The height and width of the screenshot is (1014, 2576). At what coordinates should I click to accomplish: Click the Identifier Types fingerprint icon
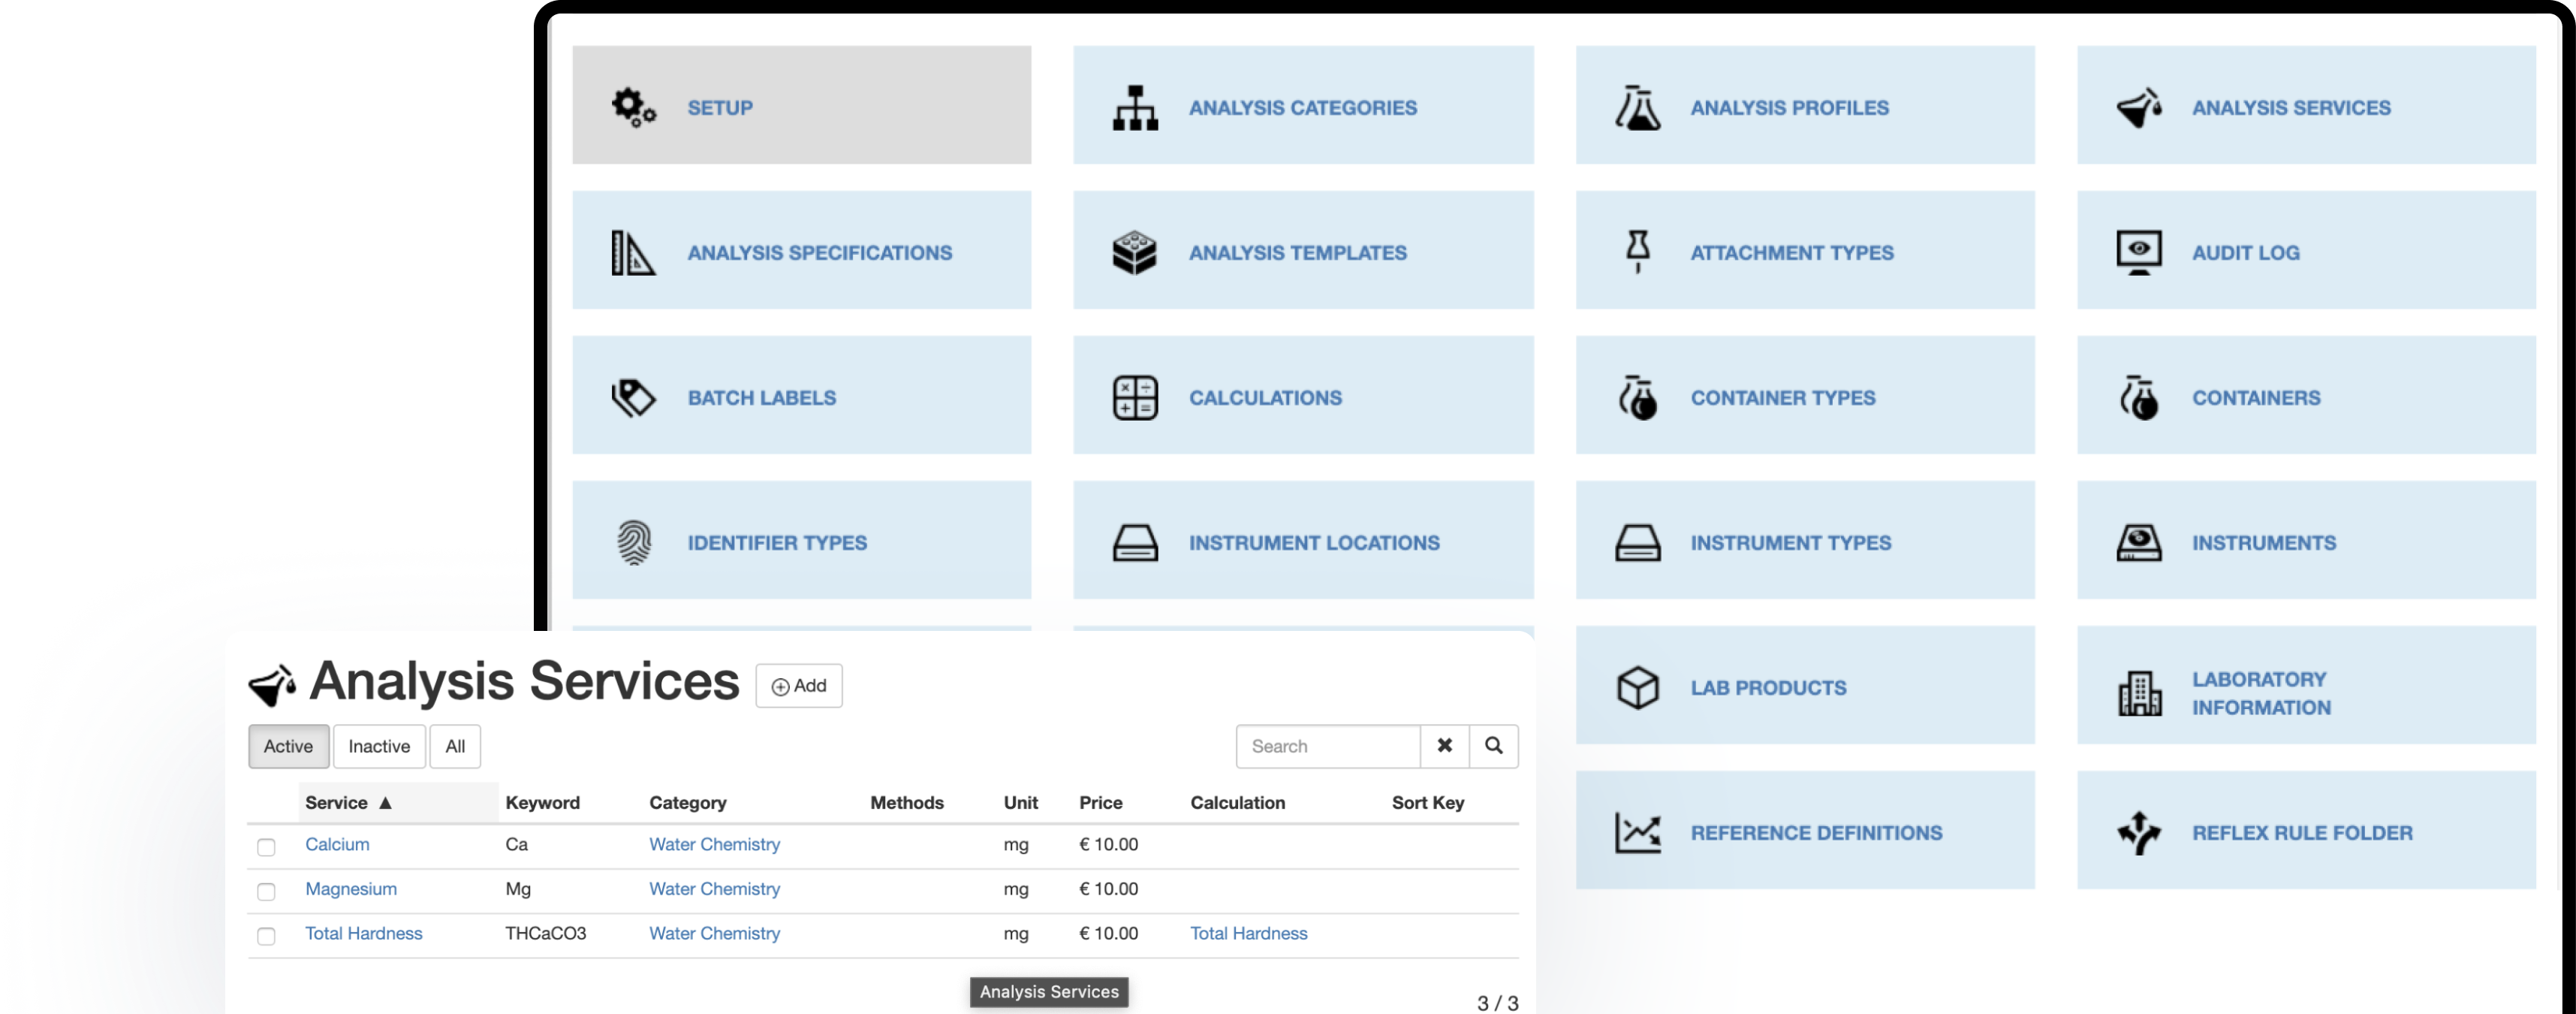pyautogui.click(x=634, y=542)
